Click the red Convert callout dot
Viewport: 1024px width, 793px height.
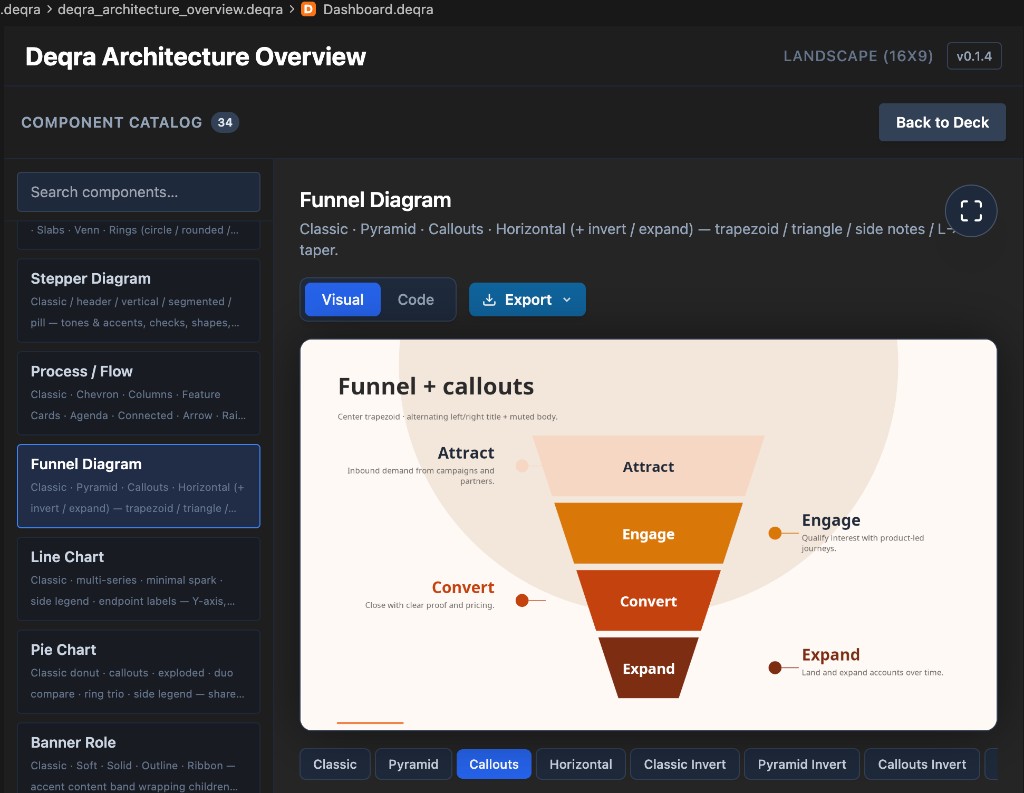pyautogui.click(x=522, y=600)
